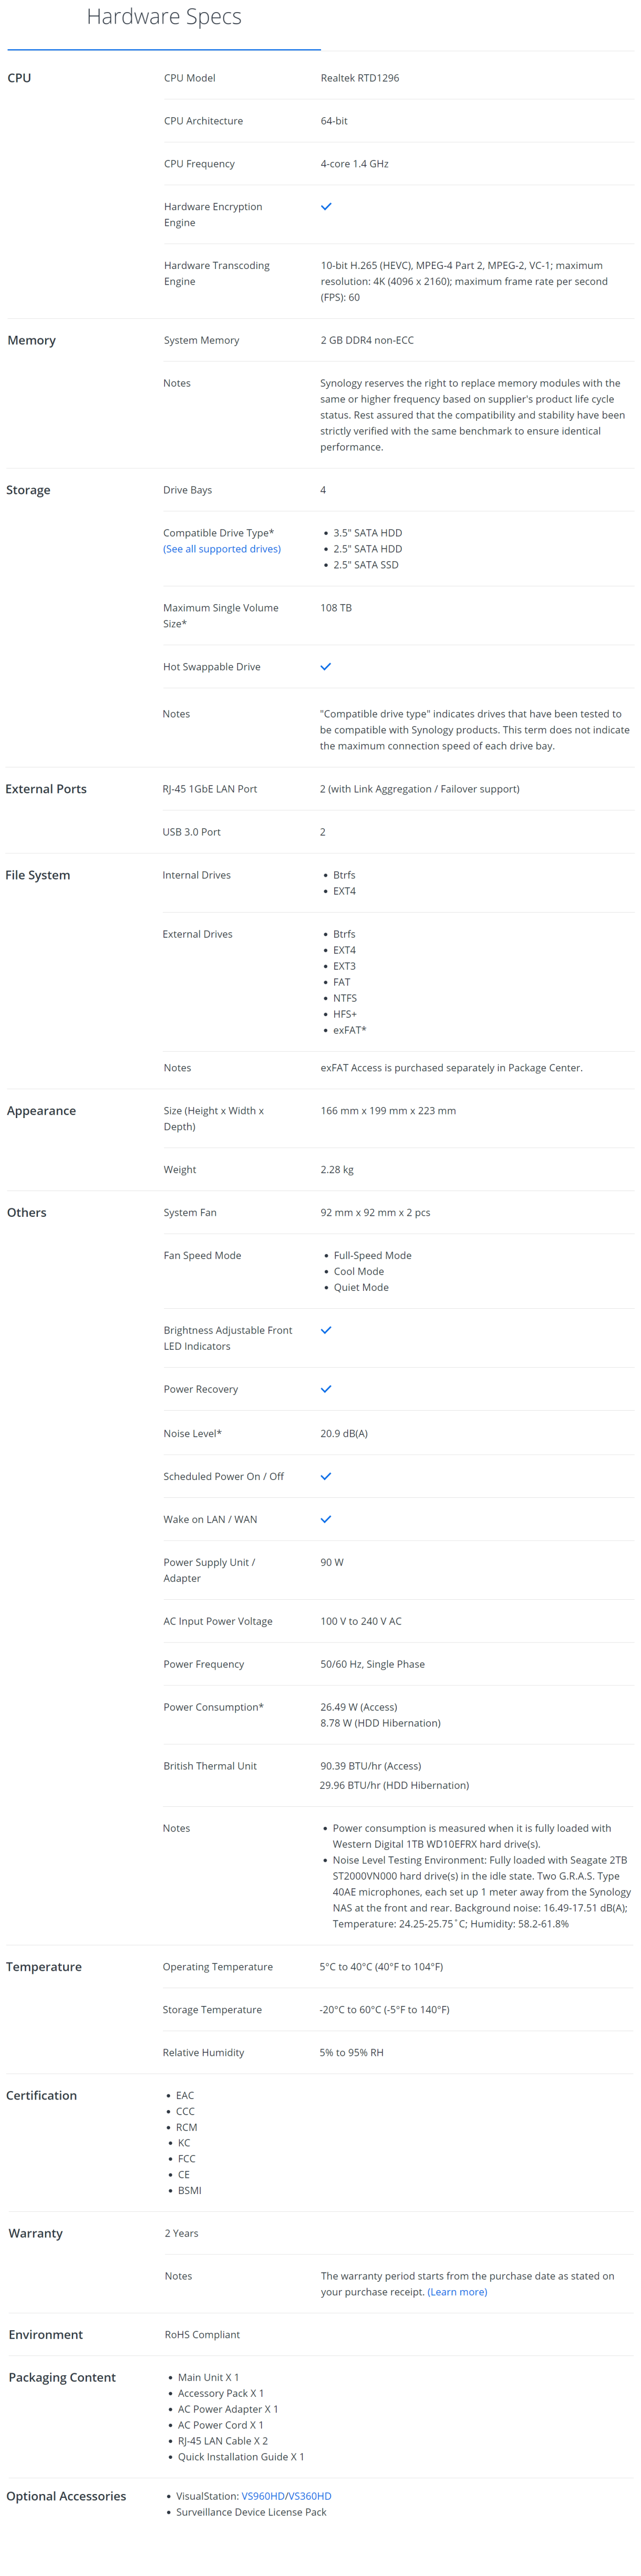Click the Wake on LAN / WAN checkmark
Viewport: 641px width, 2576px height.
(x=326, y=1519)
